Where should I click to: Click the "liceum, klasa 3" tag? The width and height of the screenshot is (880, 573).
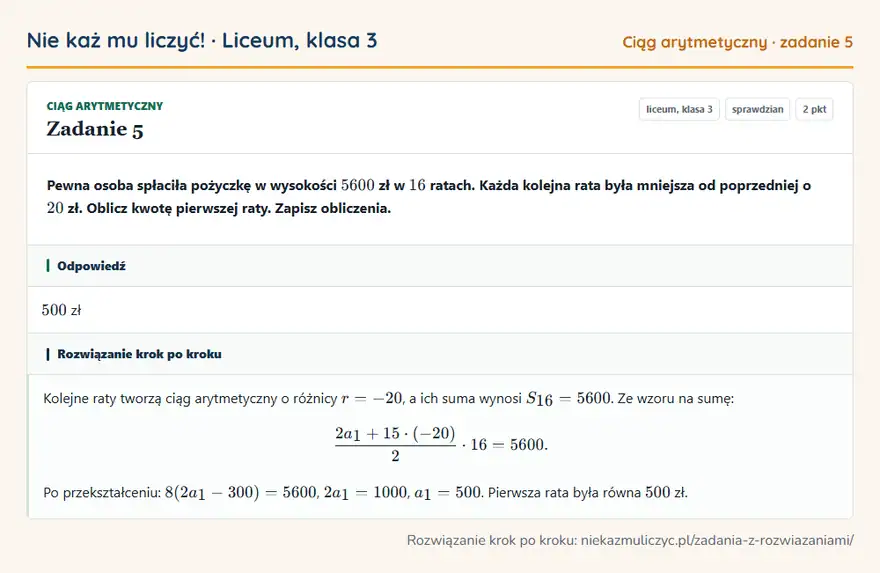click(679, 109)
